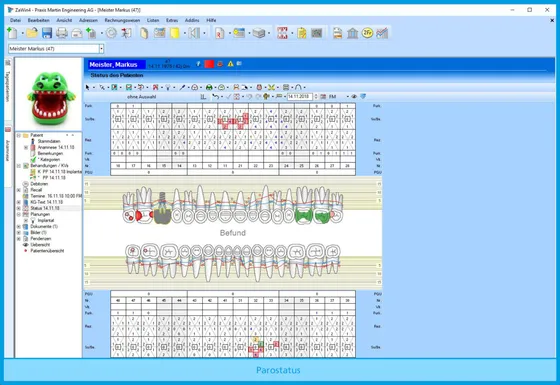Select Pendenzen in the patient tree
560x385 pixels.
click(40, 239)
